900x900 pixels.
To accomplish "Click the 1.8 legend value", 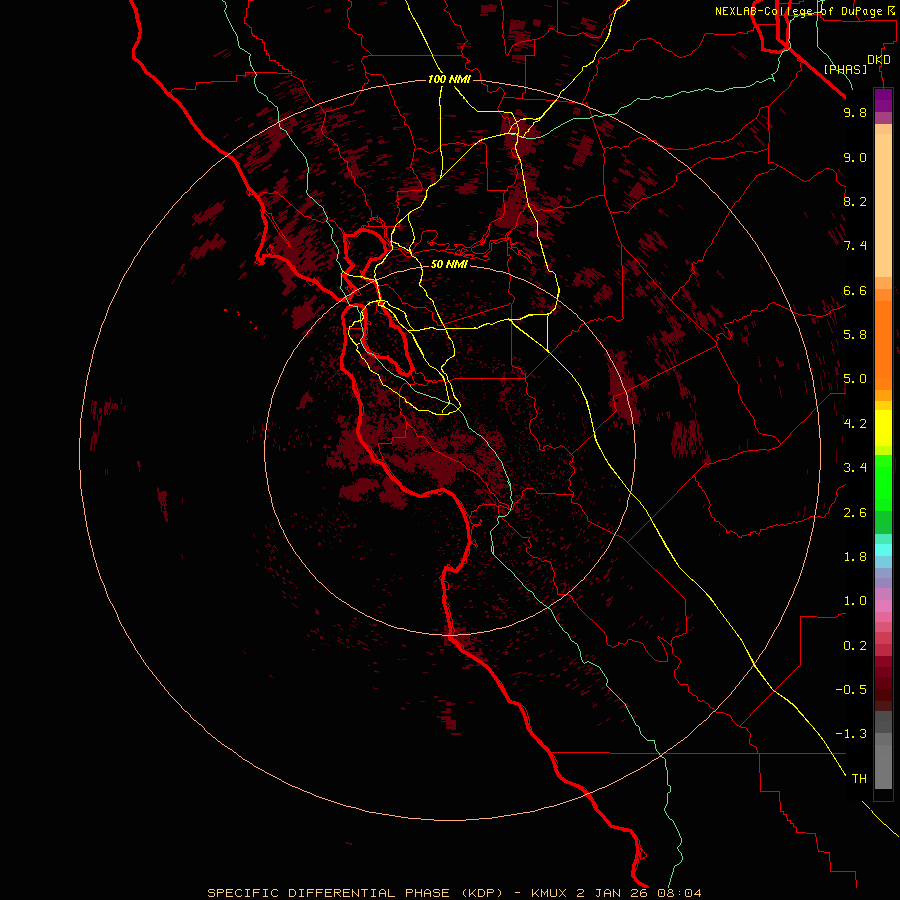I will point(855,557).
